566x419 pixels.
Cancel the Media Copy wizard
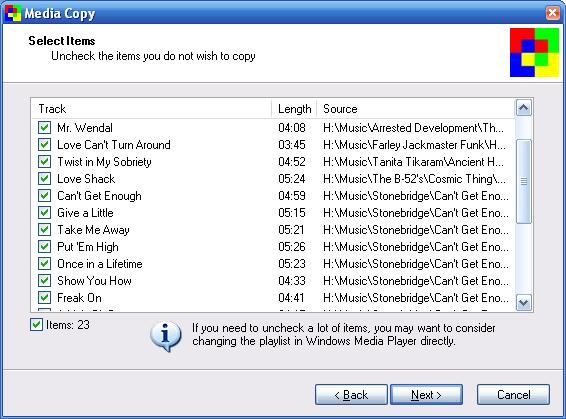click(513, 394)
